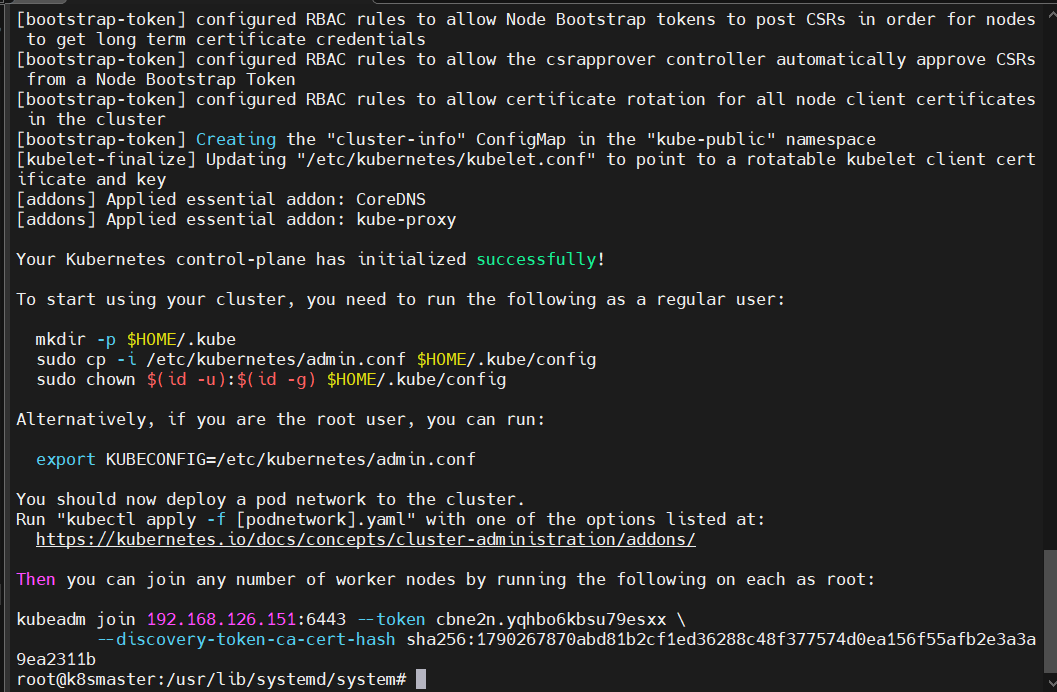Image resolution: width=1057 pixels, height=692 pixels.
Task: Click the "mkdir -p $HOME/.kube" command line
Action: [x=136, y=339]
